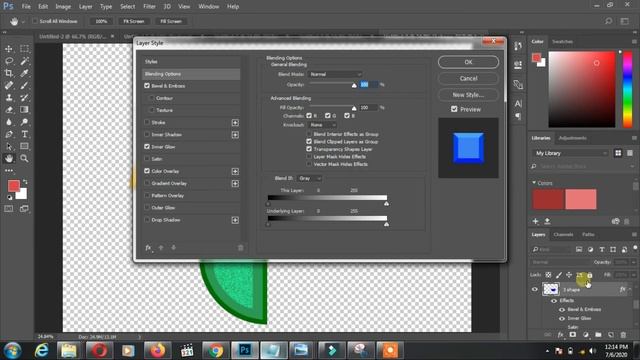
Task: Click the new layer icon in Layers panel
Action: tap(611, 335)
